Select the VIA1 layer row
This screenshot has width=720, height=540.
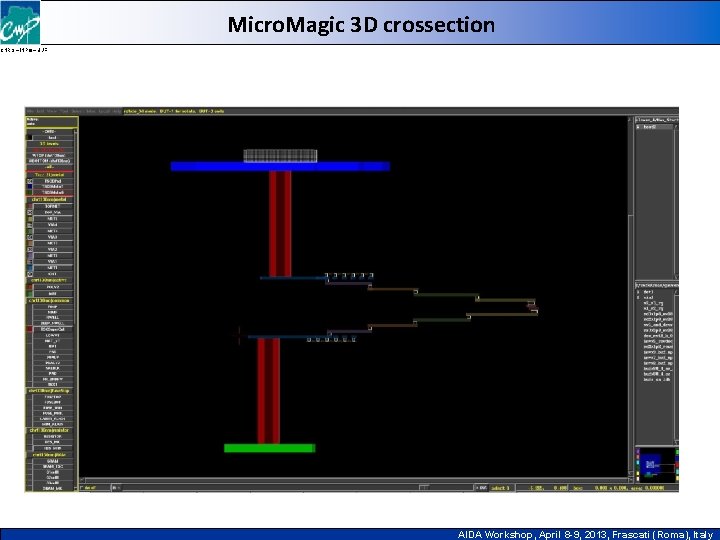click(x=52, y=261)
